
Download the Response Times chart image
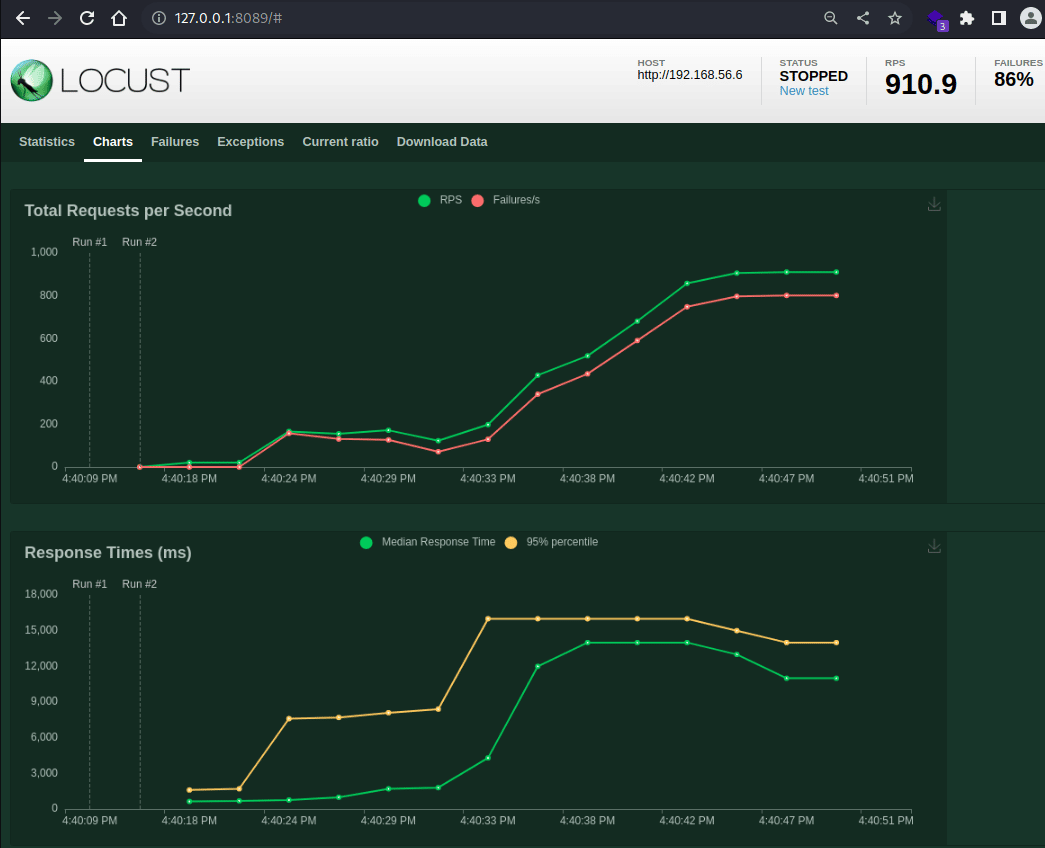click(x=934, y=546)
